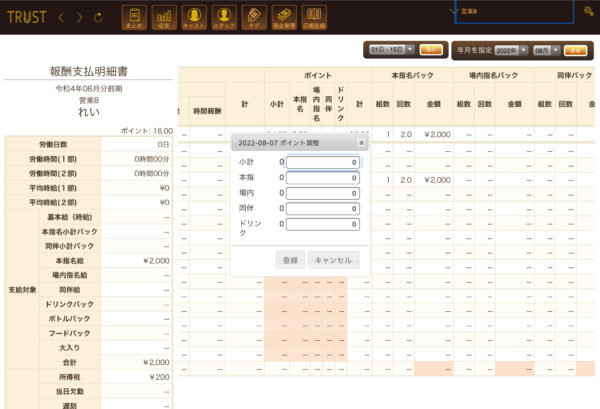The height and width of the screenshot is (409, 600).
Task: Open the キャスト cast icon
Action: (194, 17)
